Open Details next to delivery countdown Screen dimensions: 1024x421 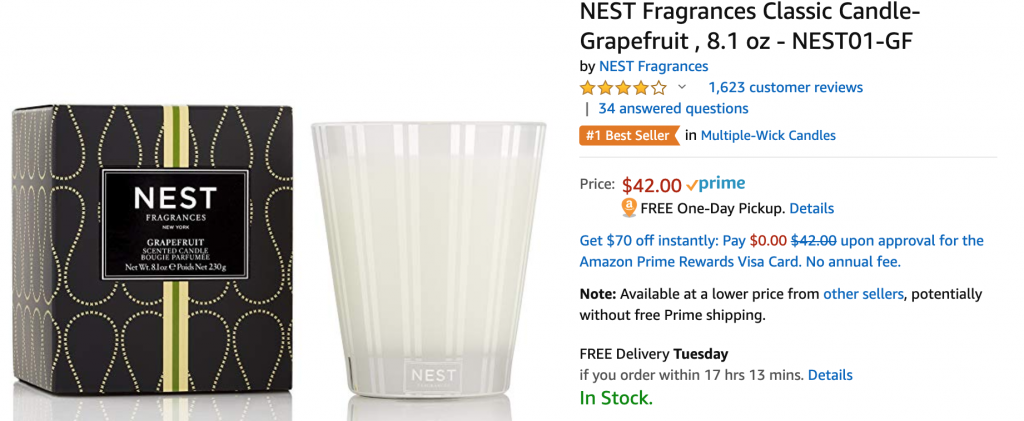pyautogui.click(x=830, y=375)
